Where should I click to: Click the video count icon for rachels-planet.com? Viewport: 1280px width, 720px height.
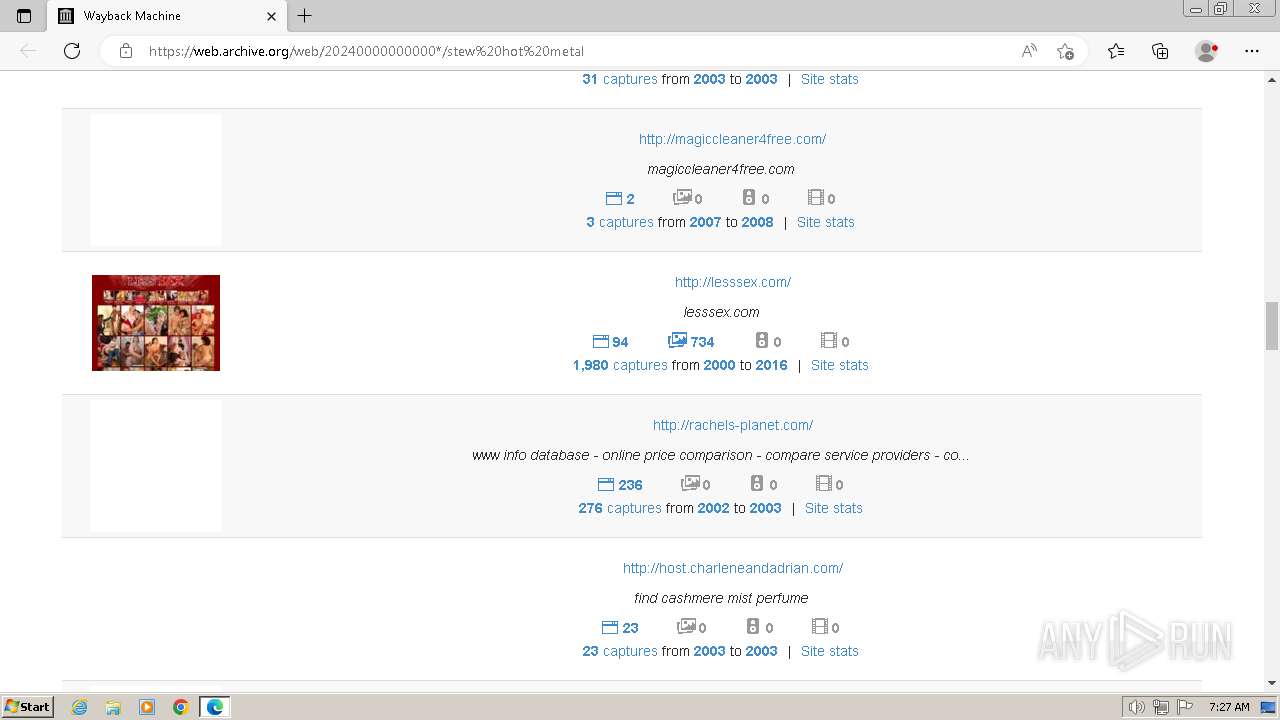[823, 484]
